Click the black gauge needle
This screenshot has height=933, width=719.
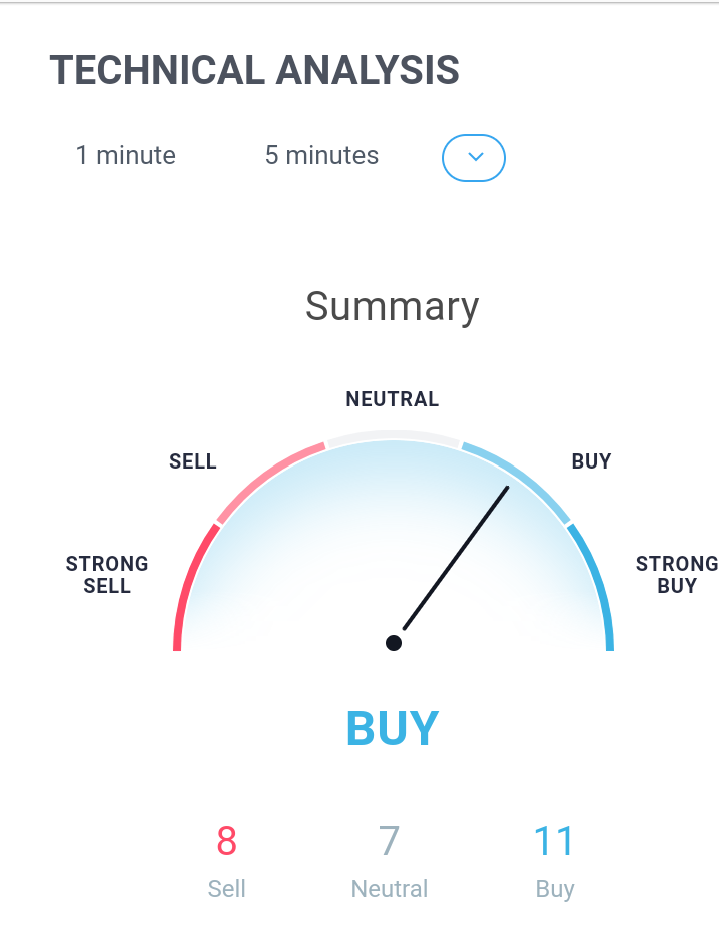click(456, 558)
